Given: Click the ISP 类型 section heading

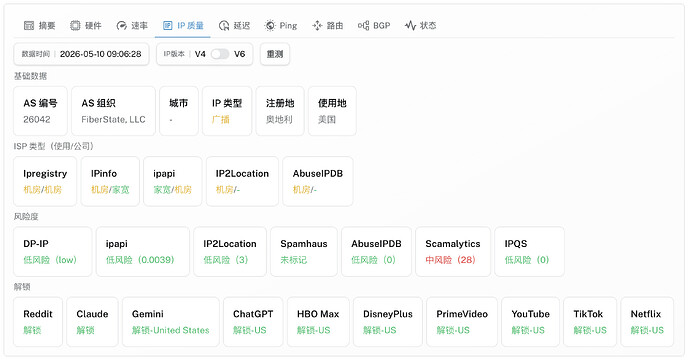Looking at the screenshot, I should (x=54, y=146).
